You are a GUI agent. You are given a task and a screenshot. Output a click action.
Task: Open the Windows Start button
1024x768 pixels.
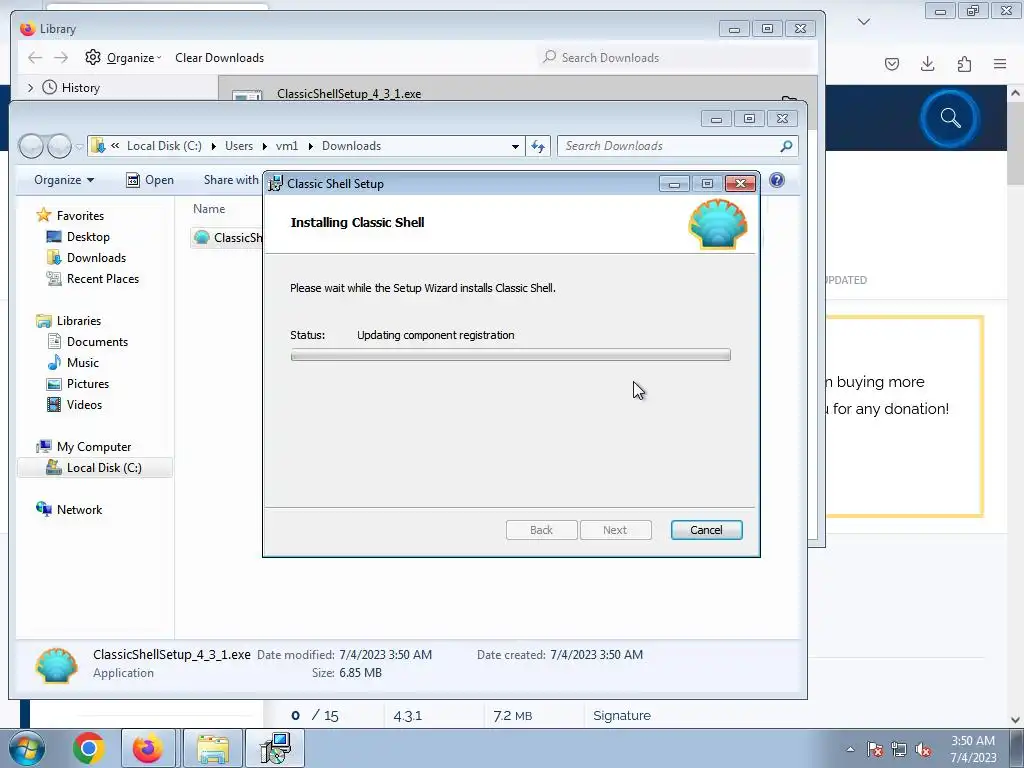pos(27,748)
